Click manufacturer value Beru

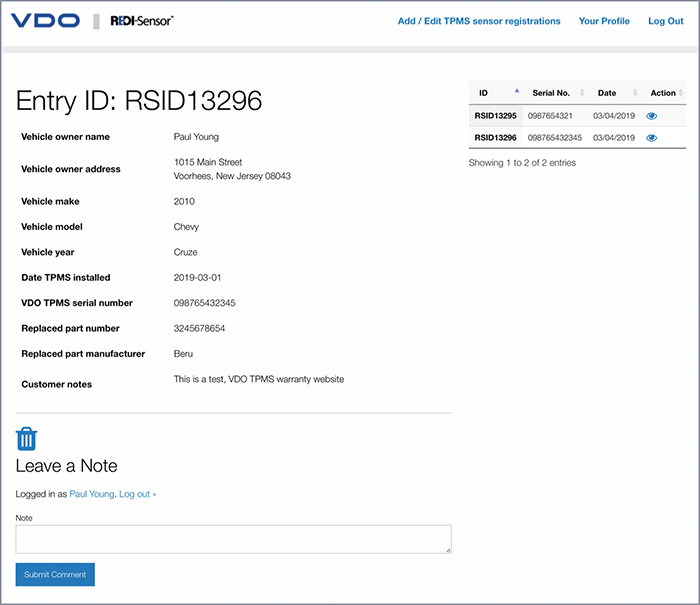[183, 354]
